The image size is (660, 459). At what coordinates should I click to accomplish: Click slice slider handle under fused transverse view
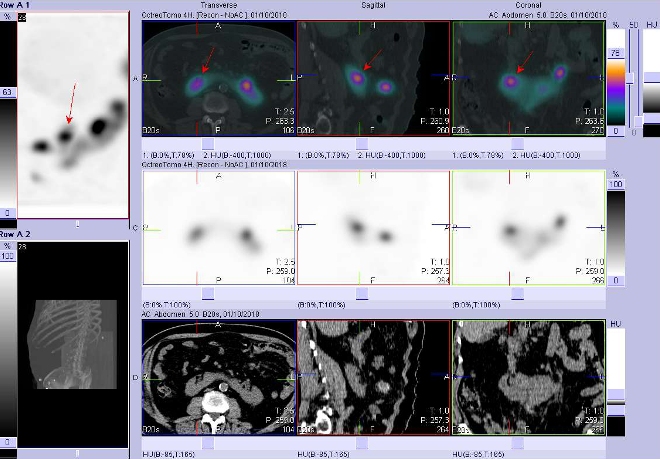[207, 145]
